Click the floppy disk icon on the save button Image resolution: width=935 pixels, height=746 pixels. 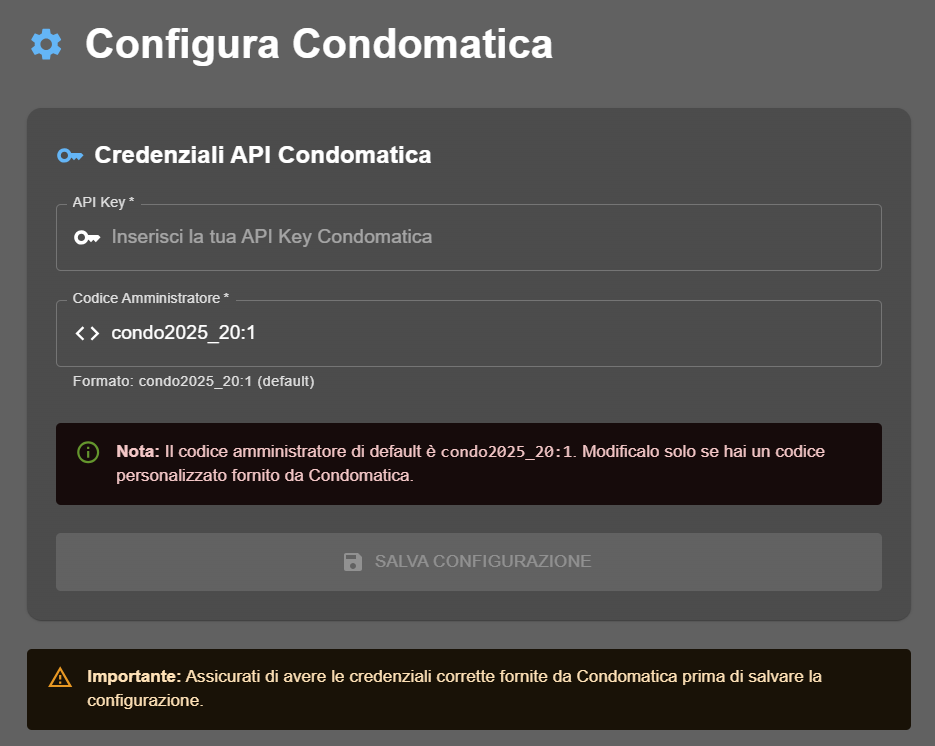coord(352,561)
